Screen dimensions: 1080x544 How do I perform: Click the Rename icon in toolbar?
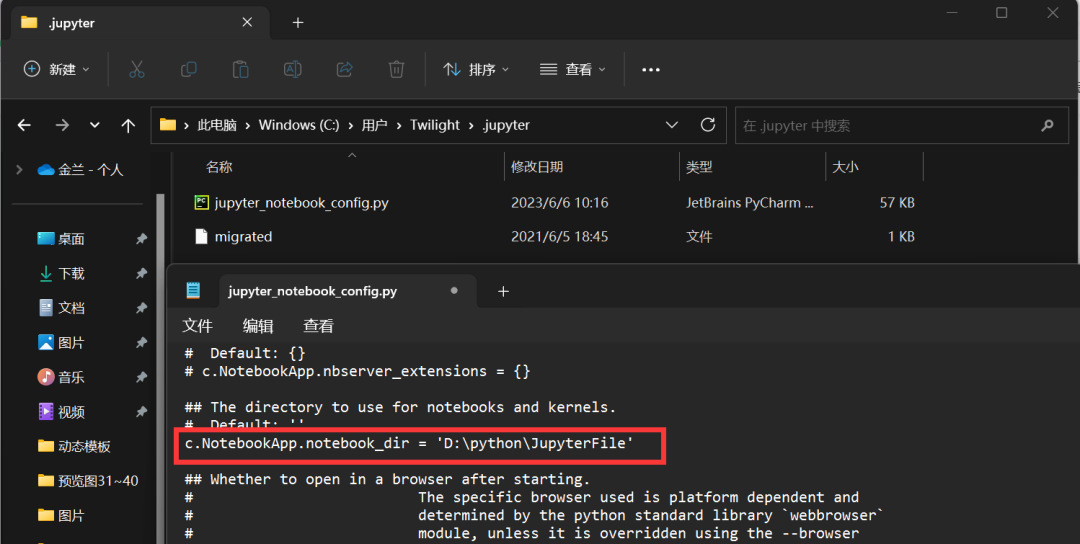(293, 70)
